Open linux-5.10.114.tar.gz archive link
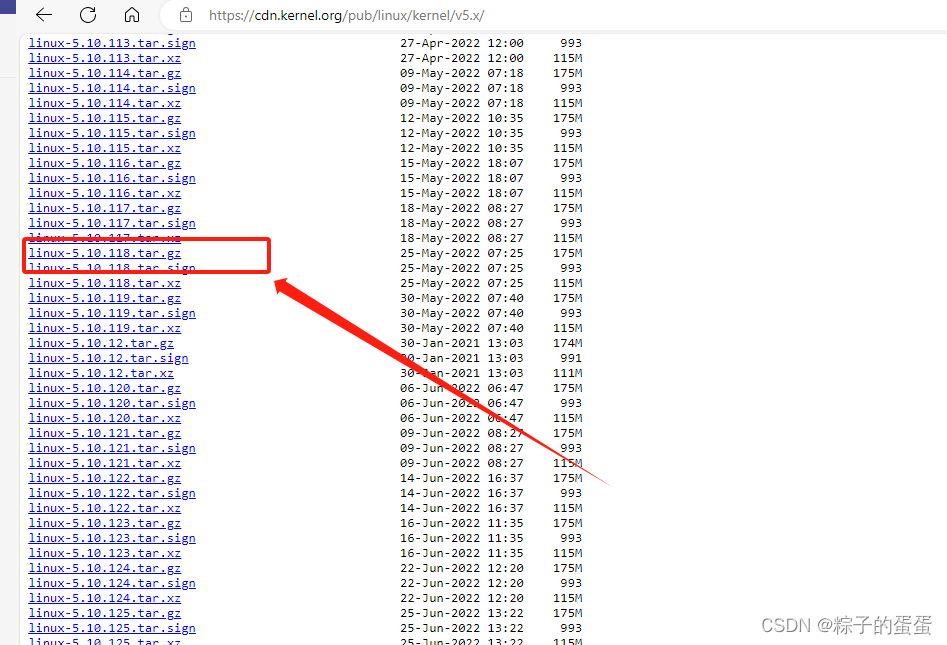This screenshot has width=947, height=645. pyautogui.click(x=104, y=72)
